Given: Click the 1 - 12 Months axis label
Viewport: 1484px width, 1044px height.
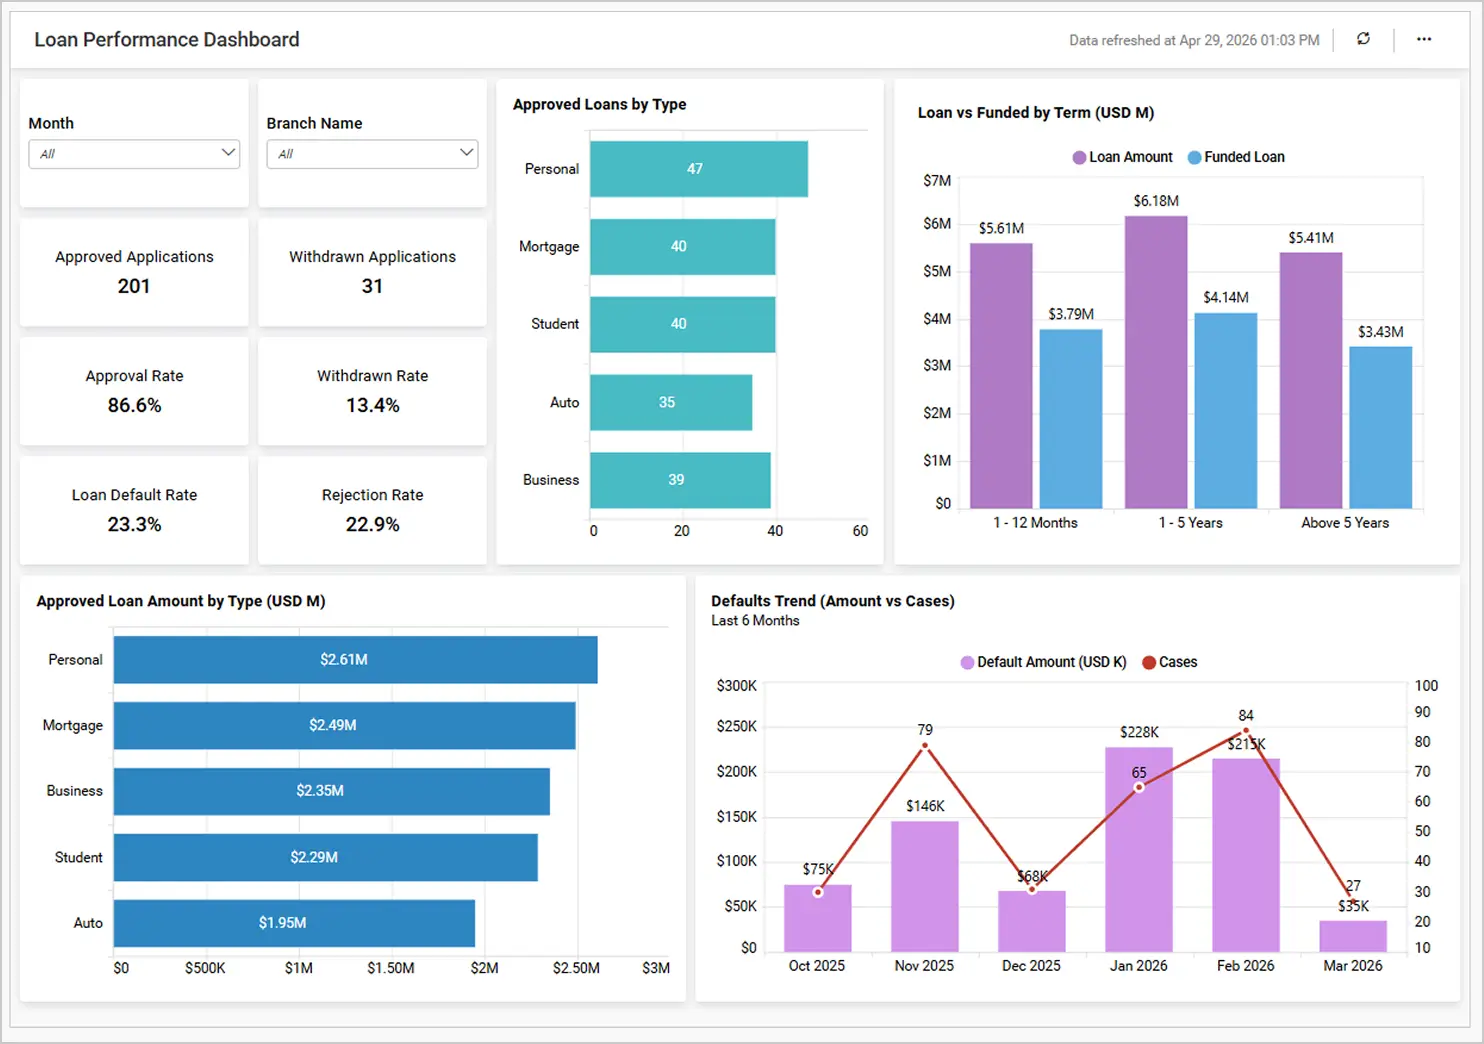Looking at the screenshot, I should coord(1036,523).
